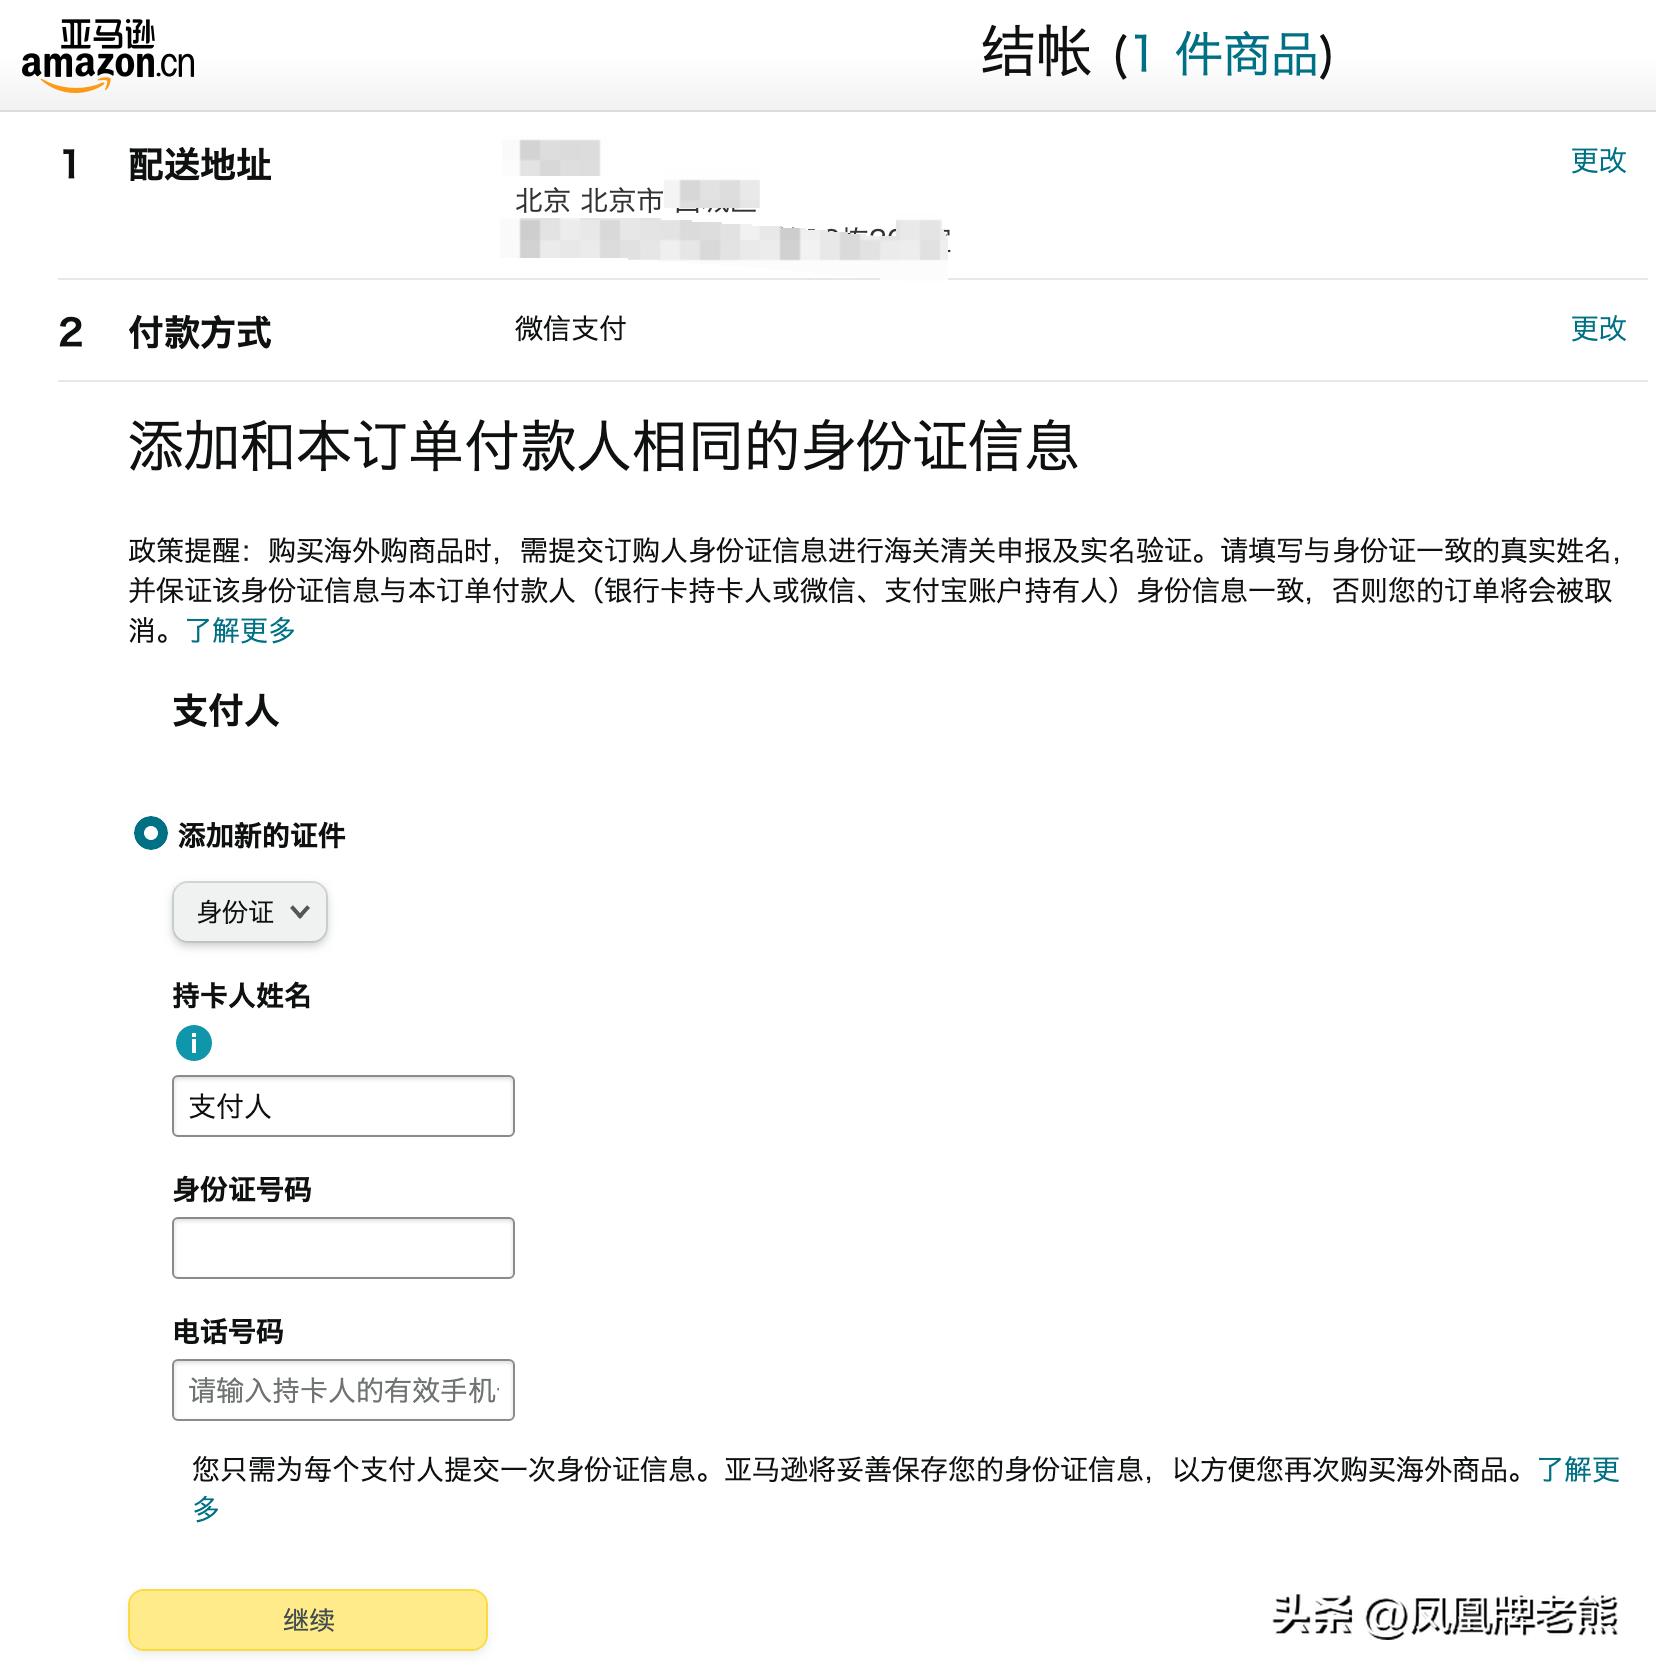Click 更改 next to 配送地址

tap(1597, 161)
